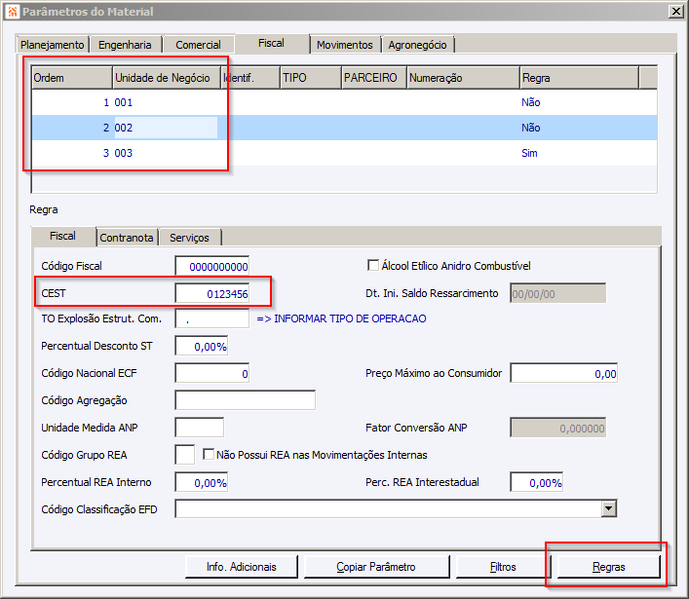Click the Regras button
Viewport: 689px width, 599px height.
609,567
